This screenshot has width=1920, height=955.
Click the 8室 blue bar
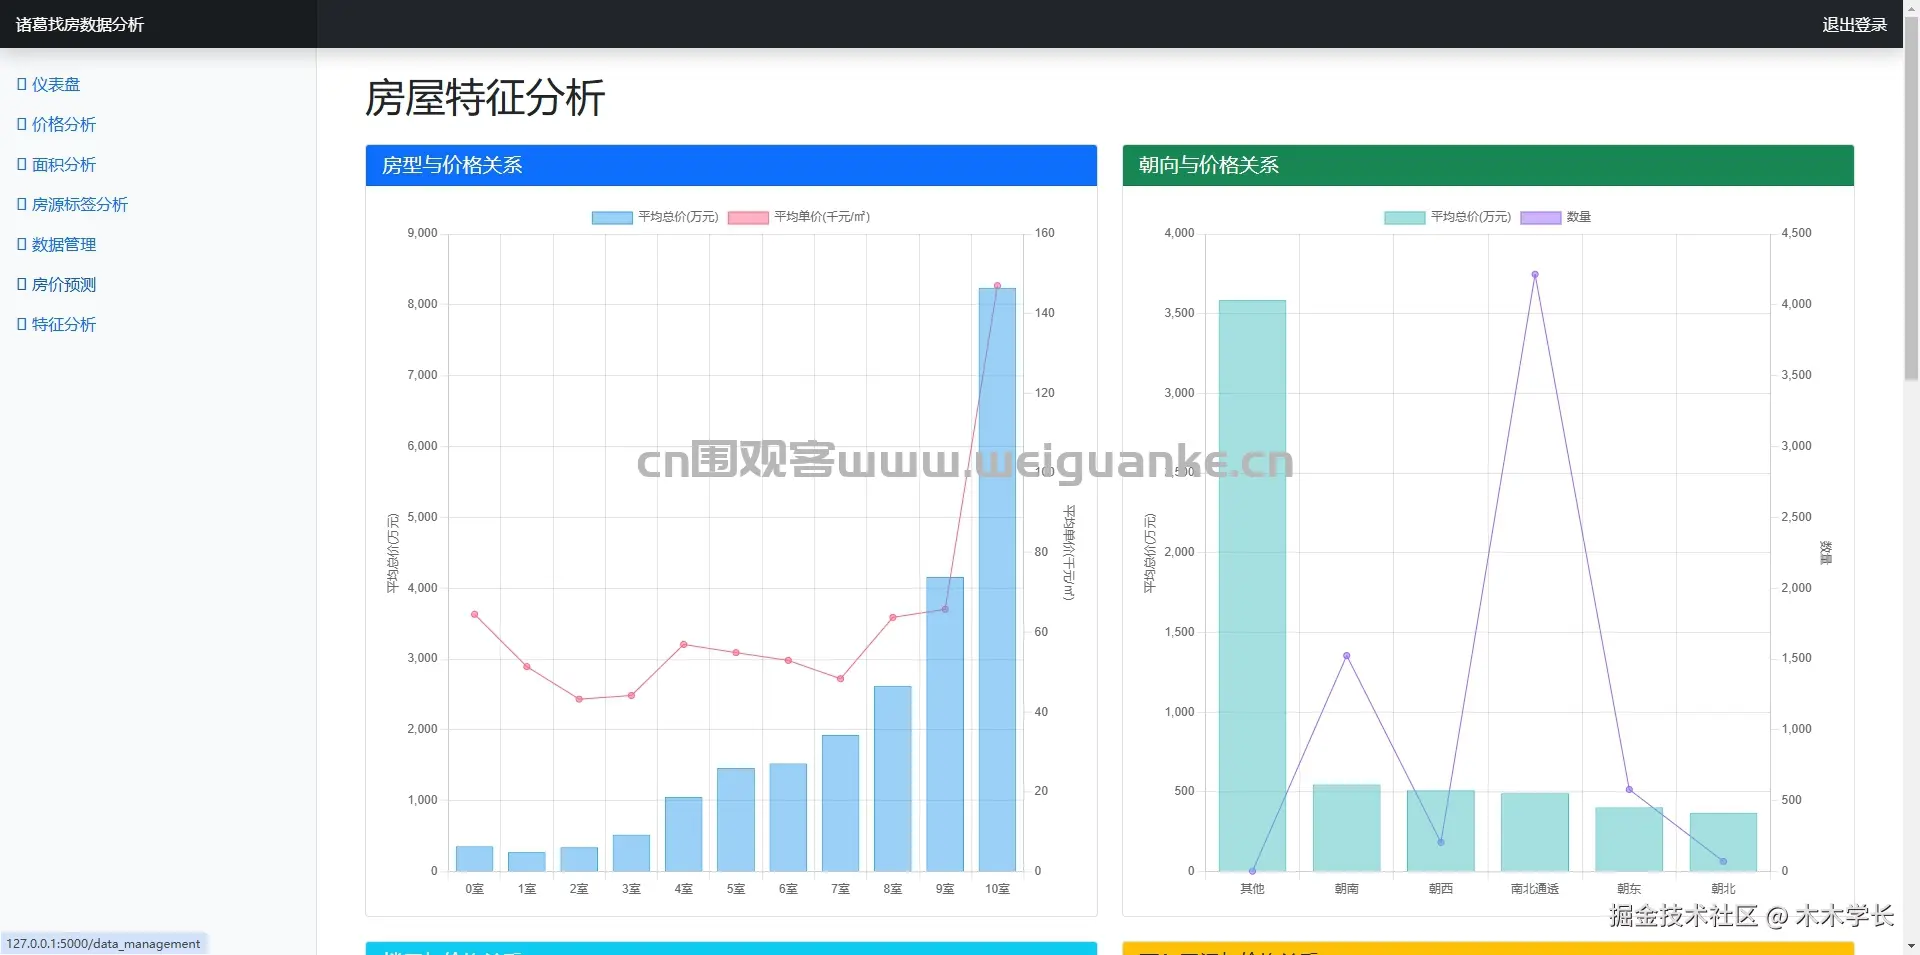[x=893, y=779]
